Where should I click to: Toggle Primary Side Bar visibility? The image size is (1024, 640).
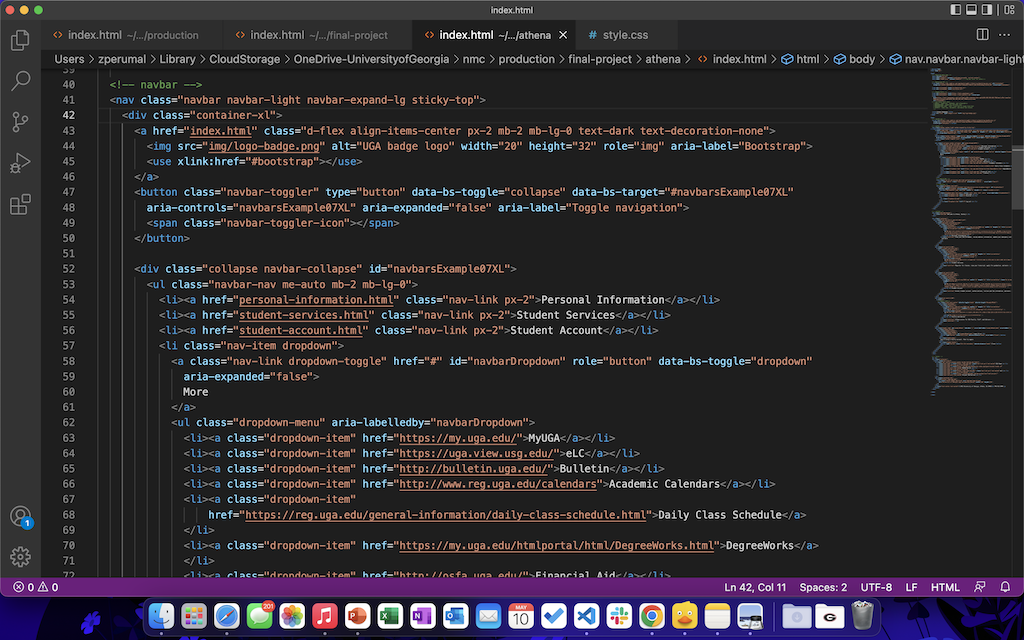pos(955,10)
